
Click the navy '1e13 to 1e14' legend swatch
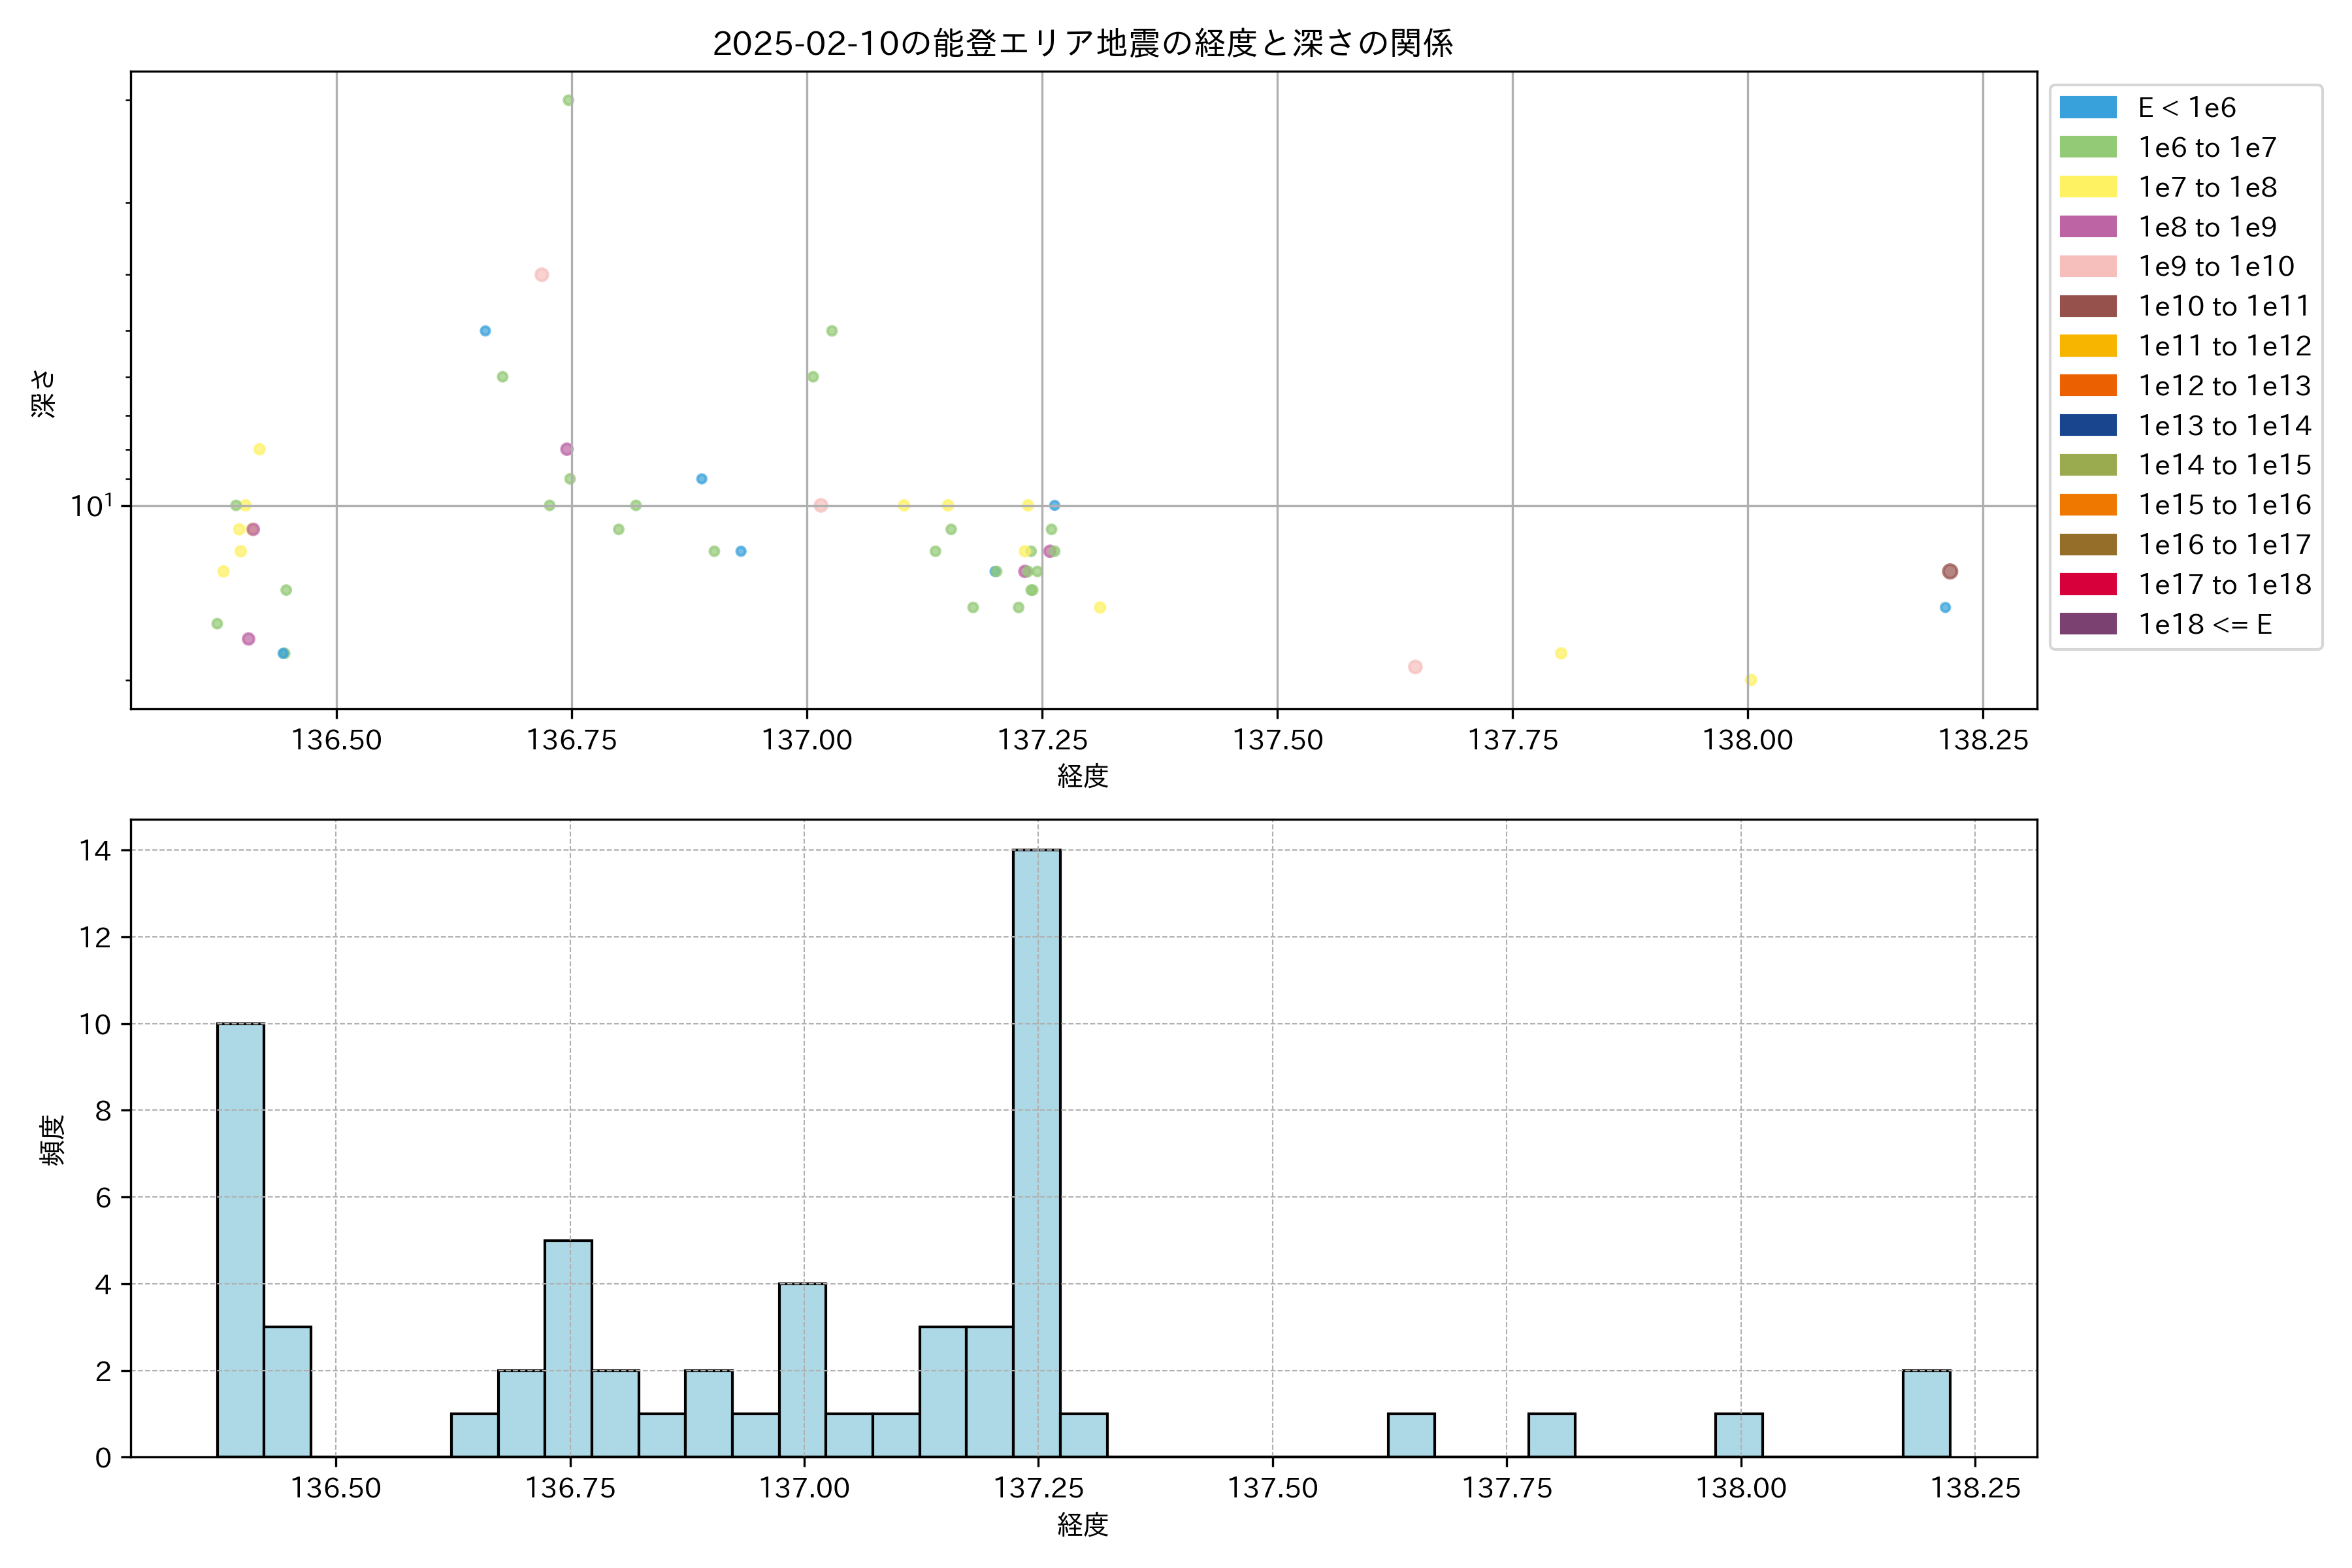[x=2088, y=425]
